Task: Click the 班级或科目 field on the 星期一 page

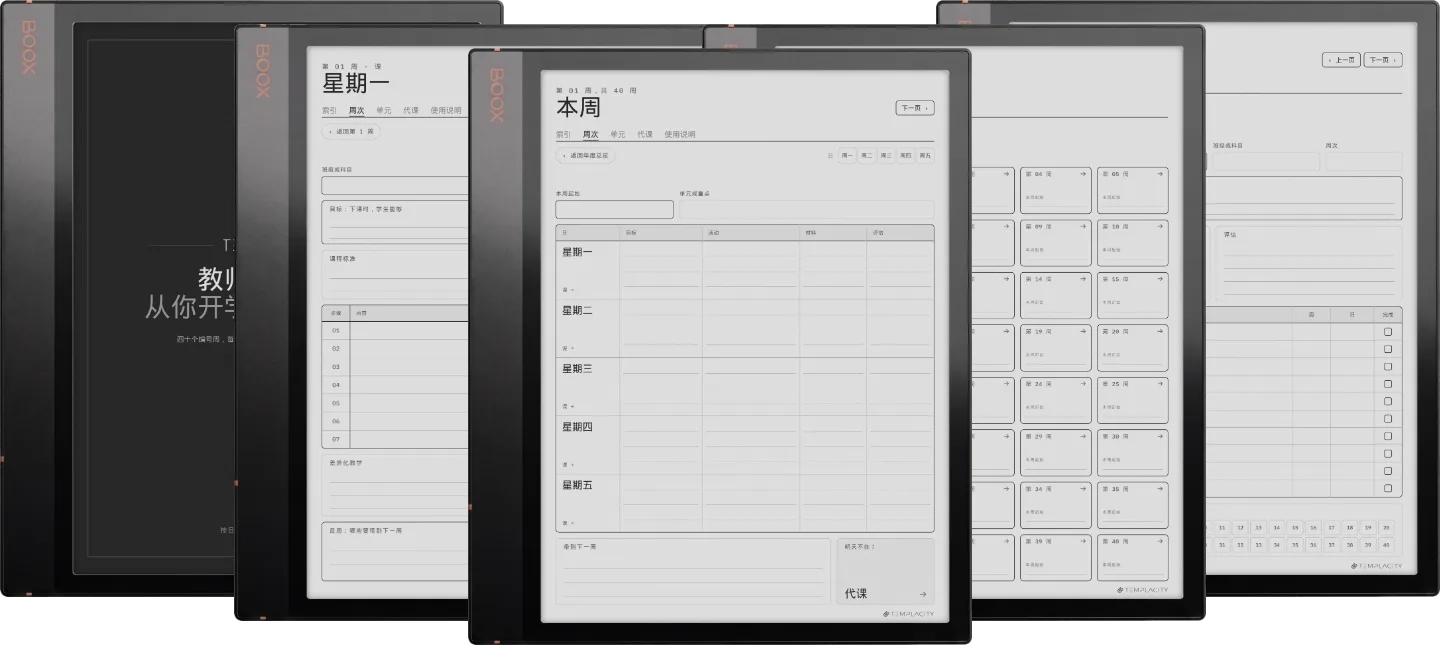Action: click(x=396, y=185)
